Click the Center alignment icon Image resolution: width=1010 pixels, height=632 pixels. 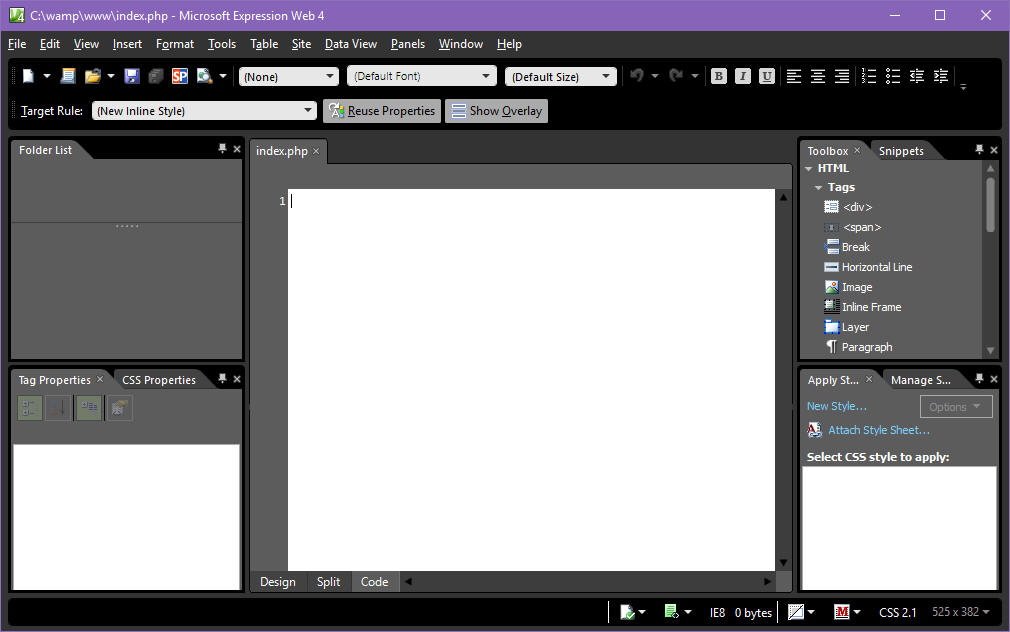pos(818,76)
